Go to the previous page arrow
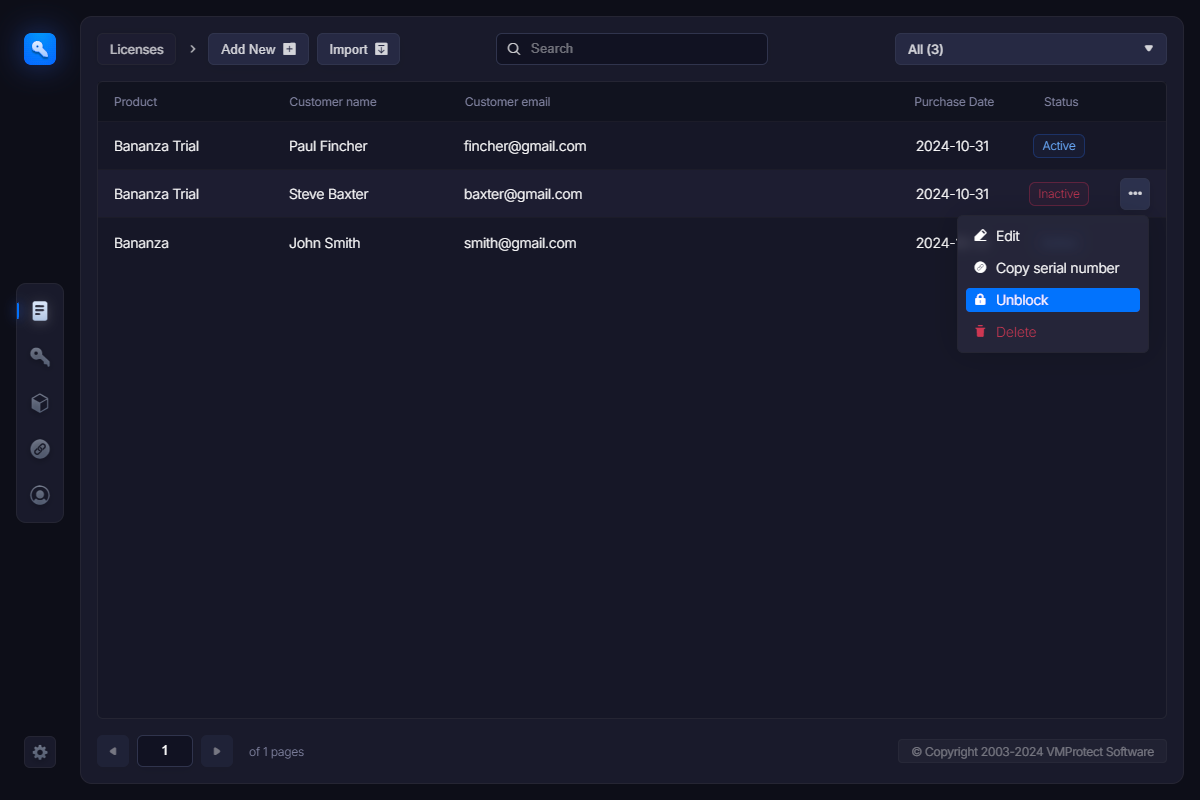1200x800 pixels. [113, 751]
